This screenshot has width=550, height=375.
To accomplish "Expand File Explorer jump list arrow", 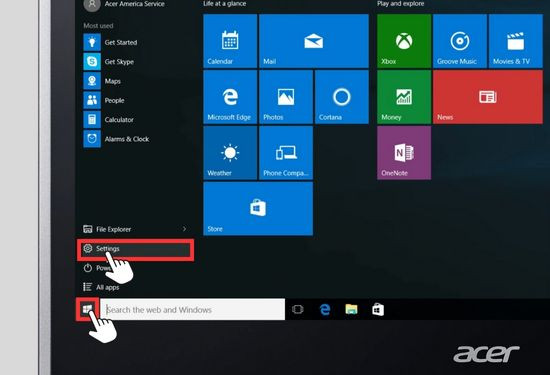I will tap(185, 229).
